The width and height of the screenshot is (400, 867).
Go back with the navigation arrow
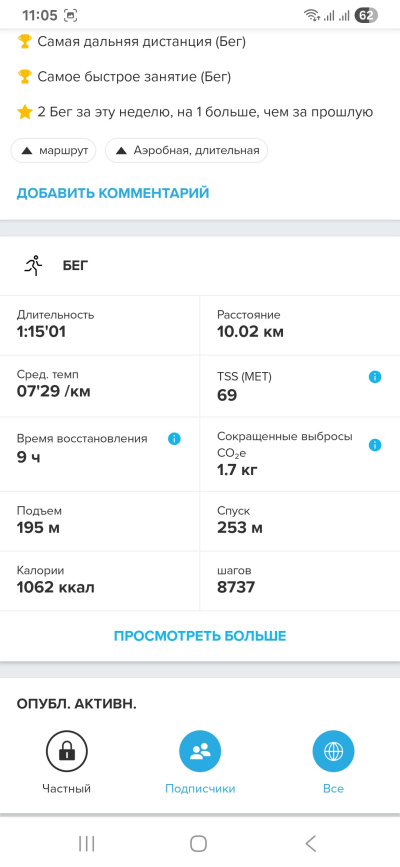311,843
